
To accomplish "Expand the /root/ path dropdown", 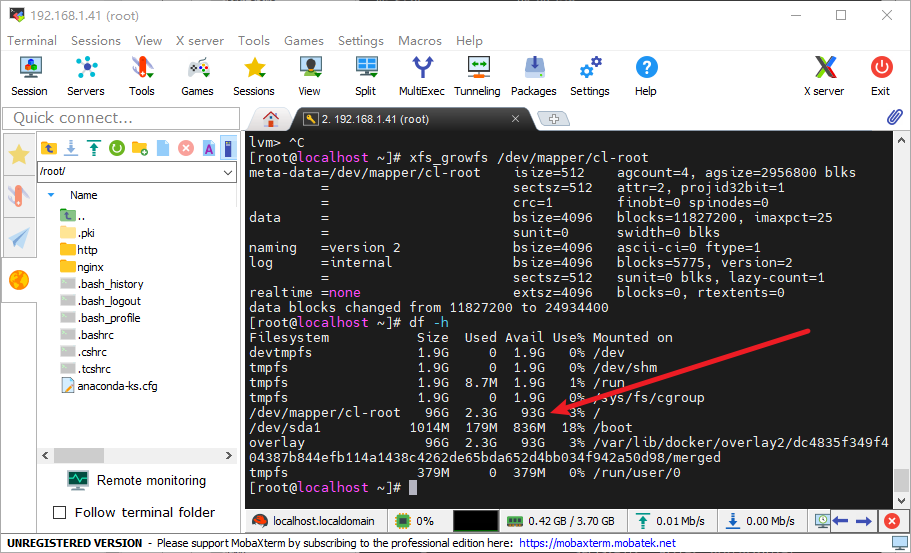I will (228, 173).
